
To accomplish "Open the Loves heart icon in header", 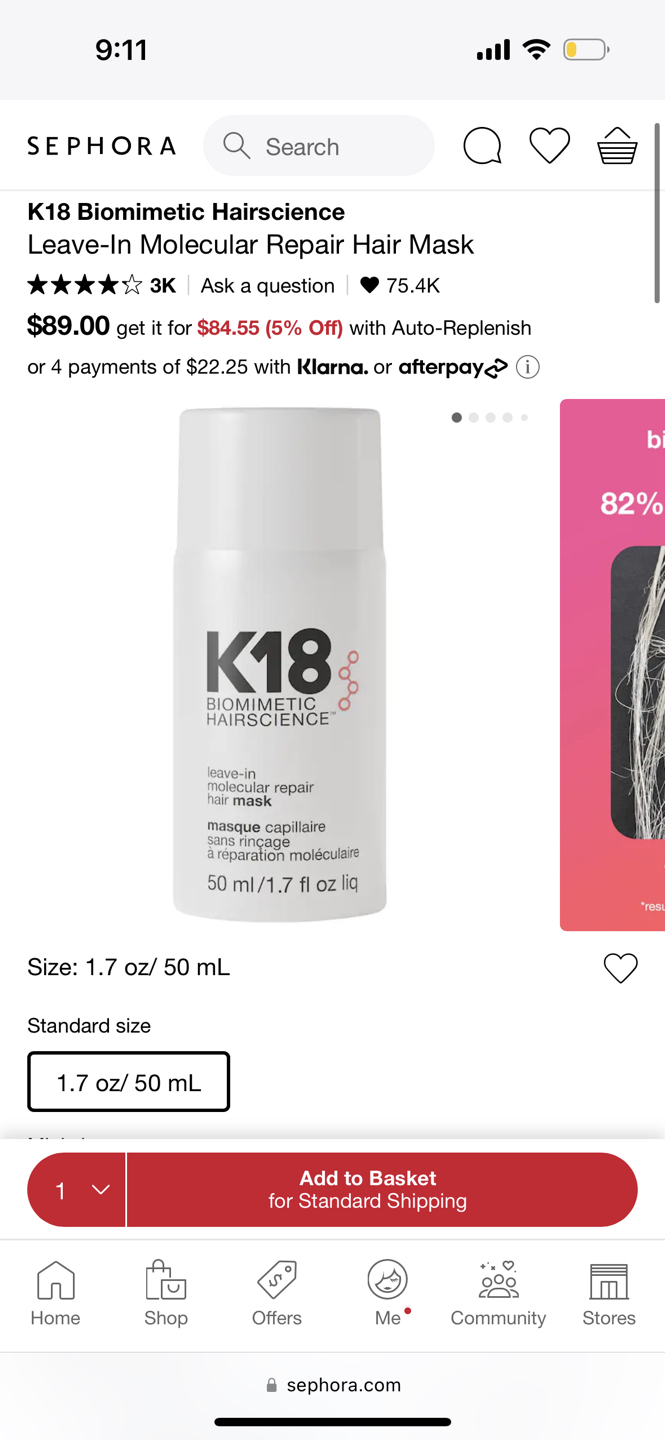I will click(x=549, y=146).
